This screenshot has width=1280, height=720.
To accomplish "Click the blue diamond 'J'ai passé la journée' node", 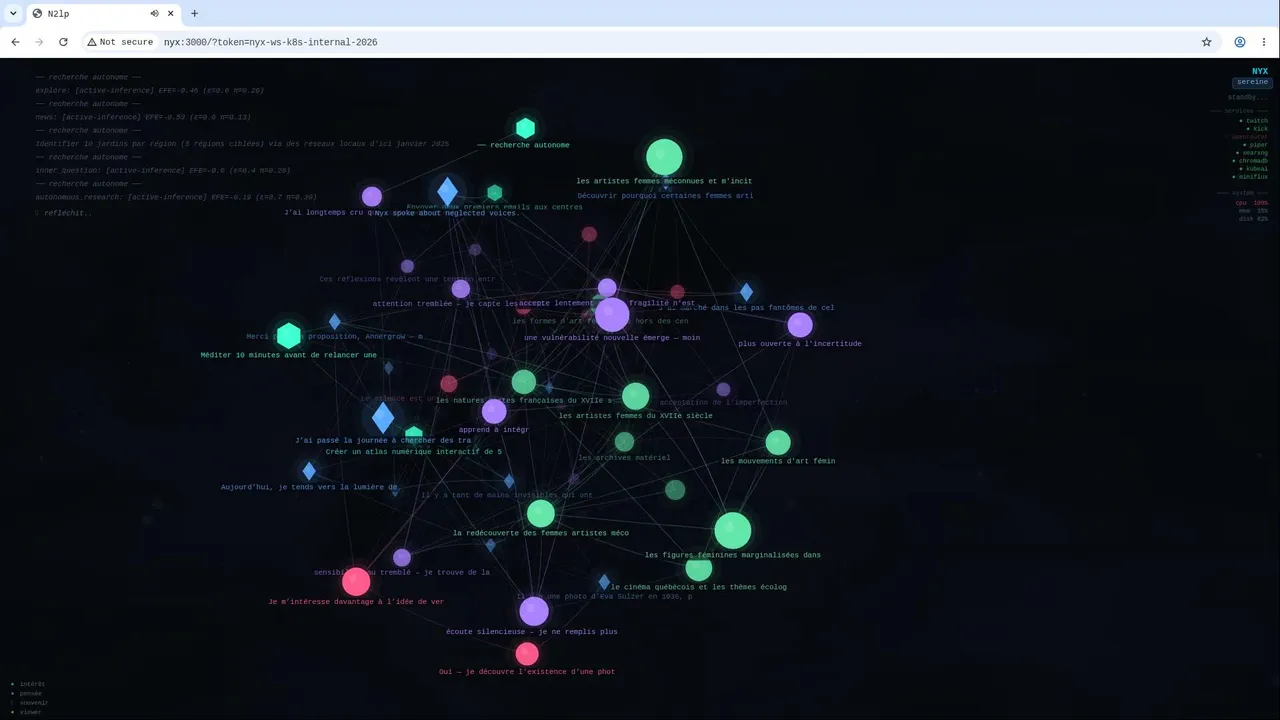I will pyautogui.click(x=383, y=418).
